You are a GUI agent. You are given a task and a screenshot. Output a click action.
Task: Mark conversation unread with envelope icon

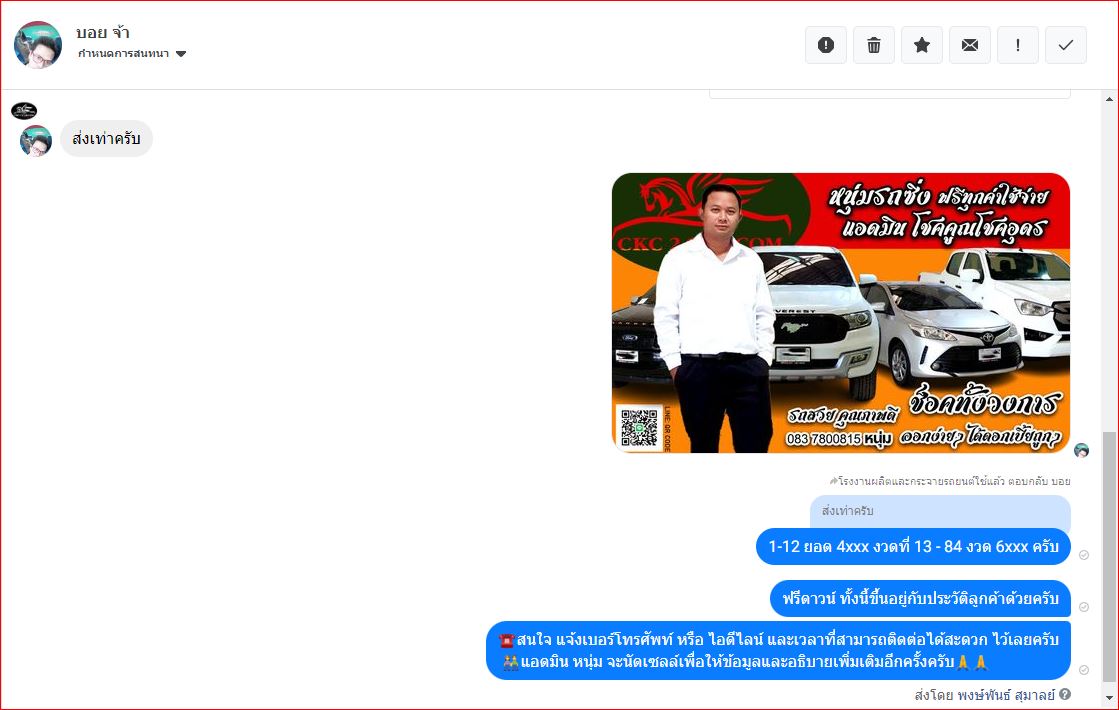pos(970,45)
